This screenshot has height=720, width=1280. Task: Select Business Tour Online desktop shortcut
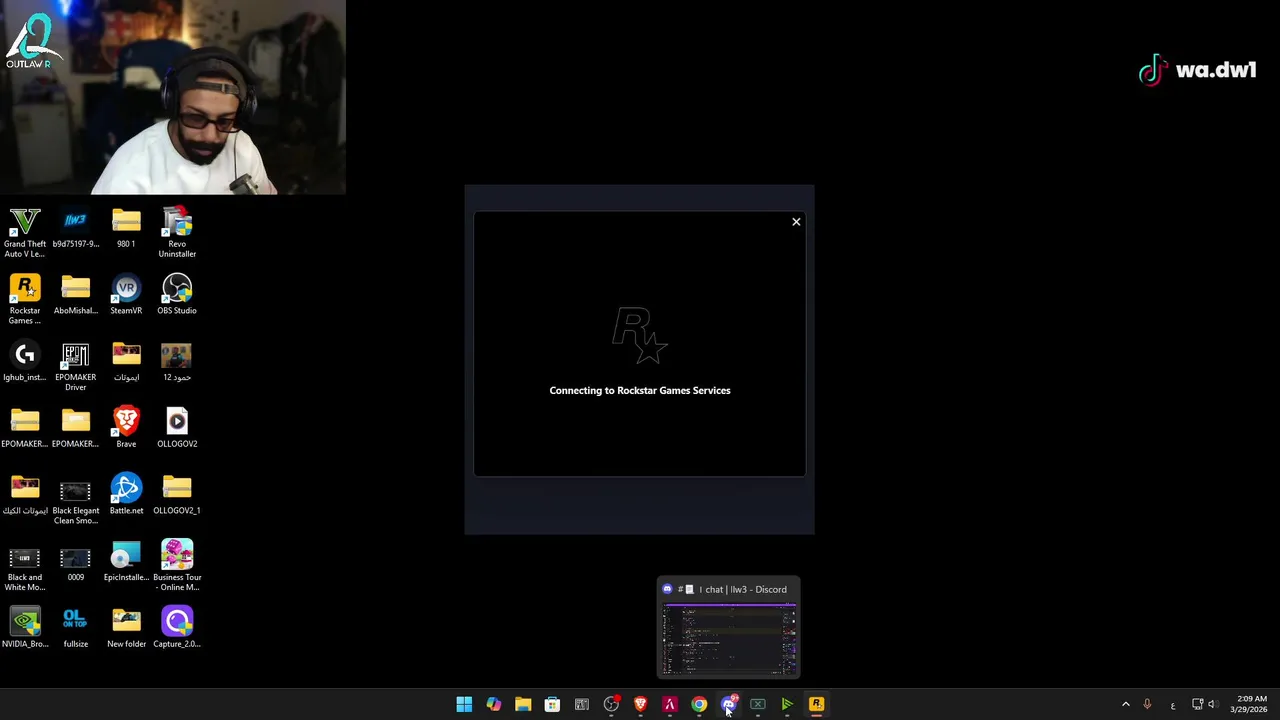point(177,566)
